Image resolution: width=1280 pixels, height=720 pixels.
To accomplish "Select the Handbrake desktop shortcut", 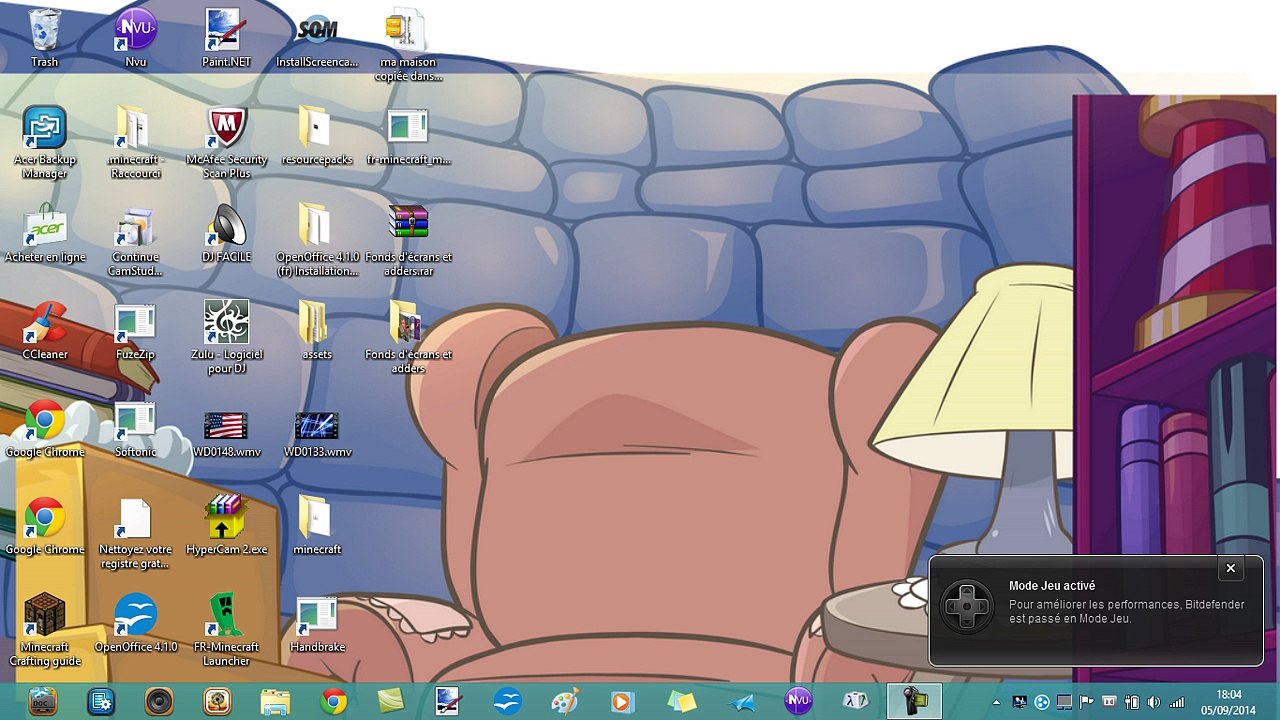I will pos(317,623).
